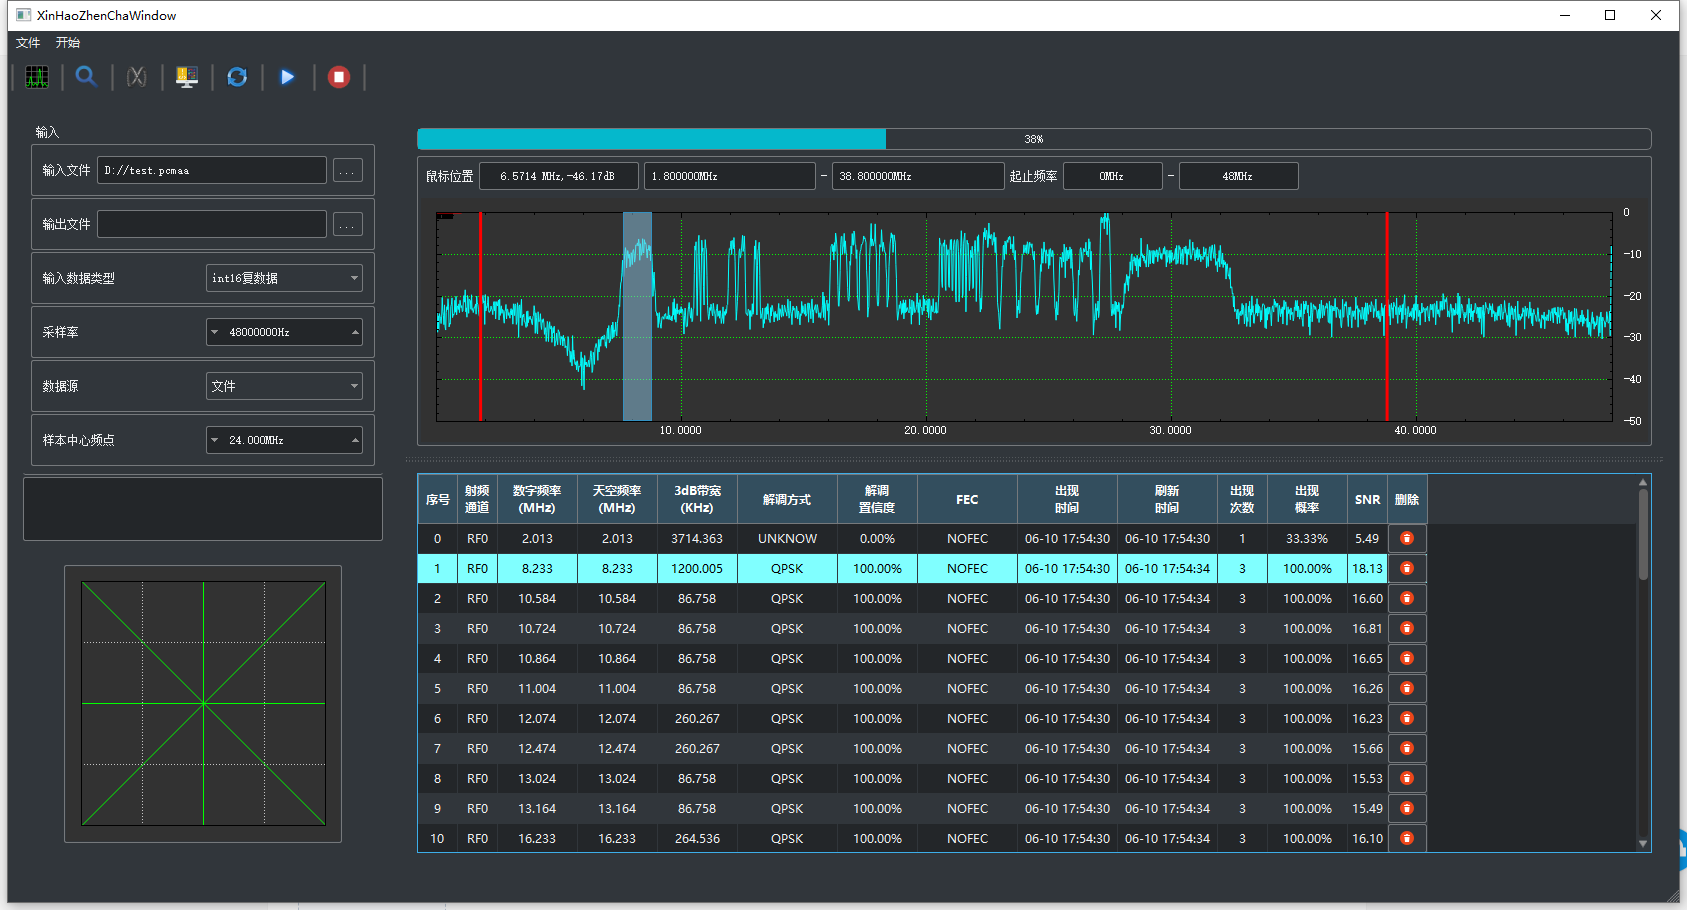Sort by 3dB带宽 (KHz) column header
The image size is (1687, 910).
697,499
